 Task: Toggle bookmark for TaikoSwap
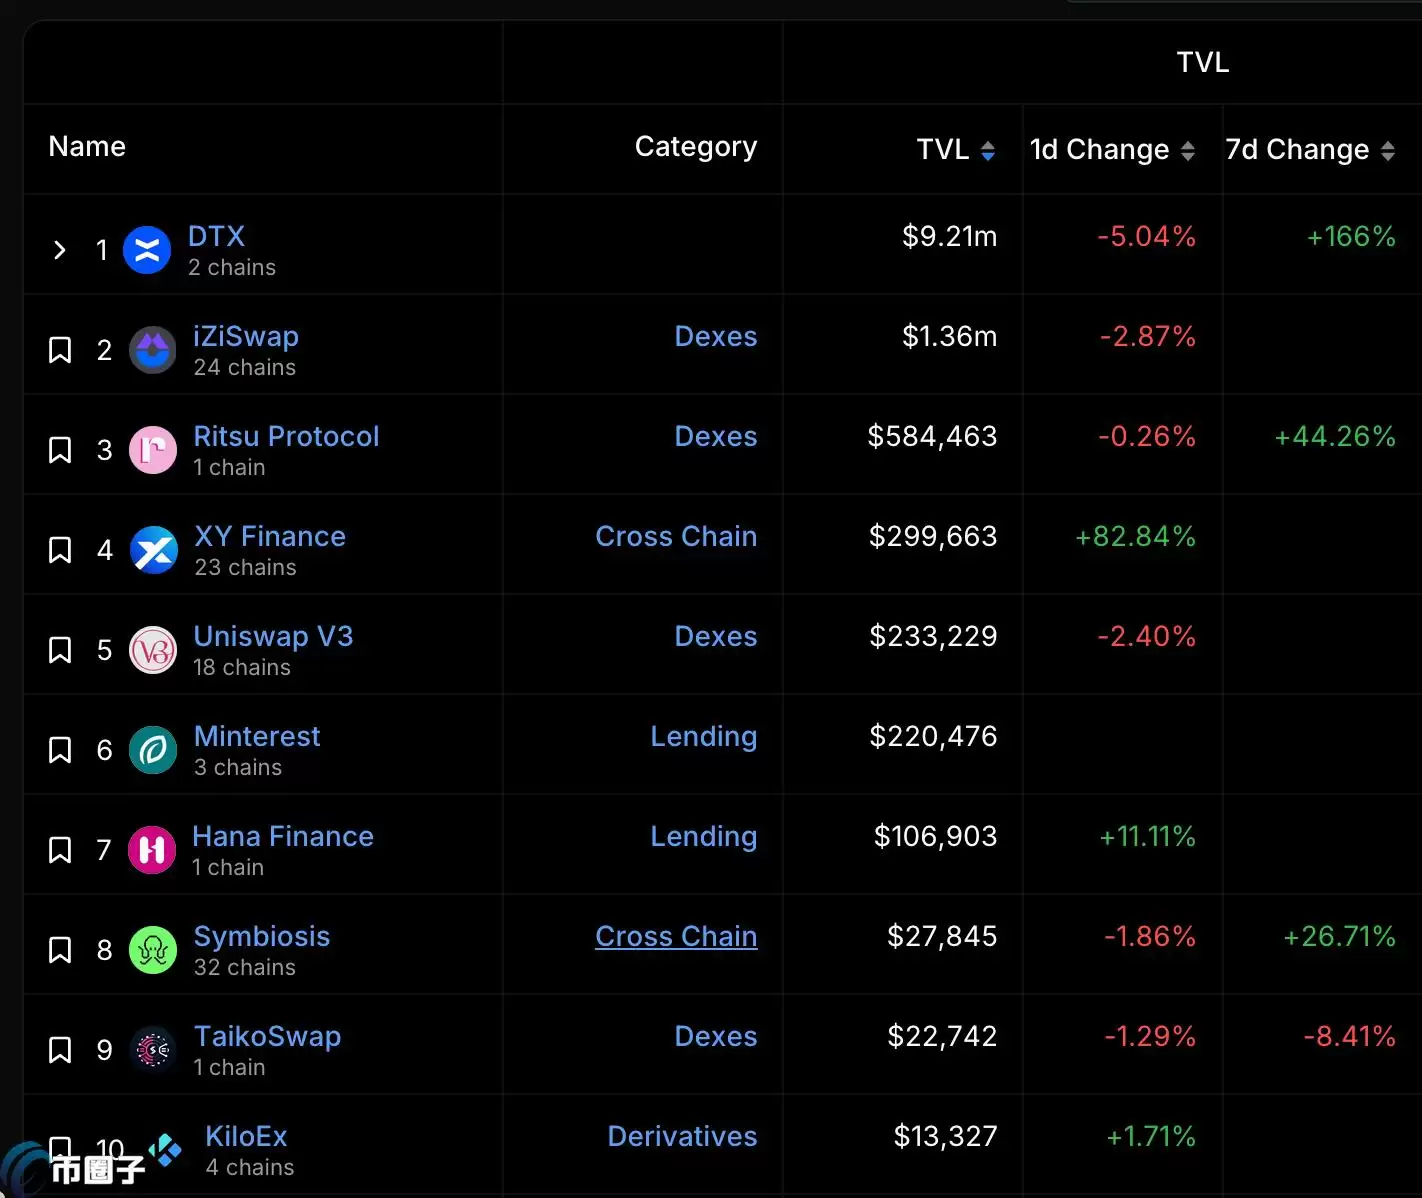60,1050
